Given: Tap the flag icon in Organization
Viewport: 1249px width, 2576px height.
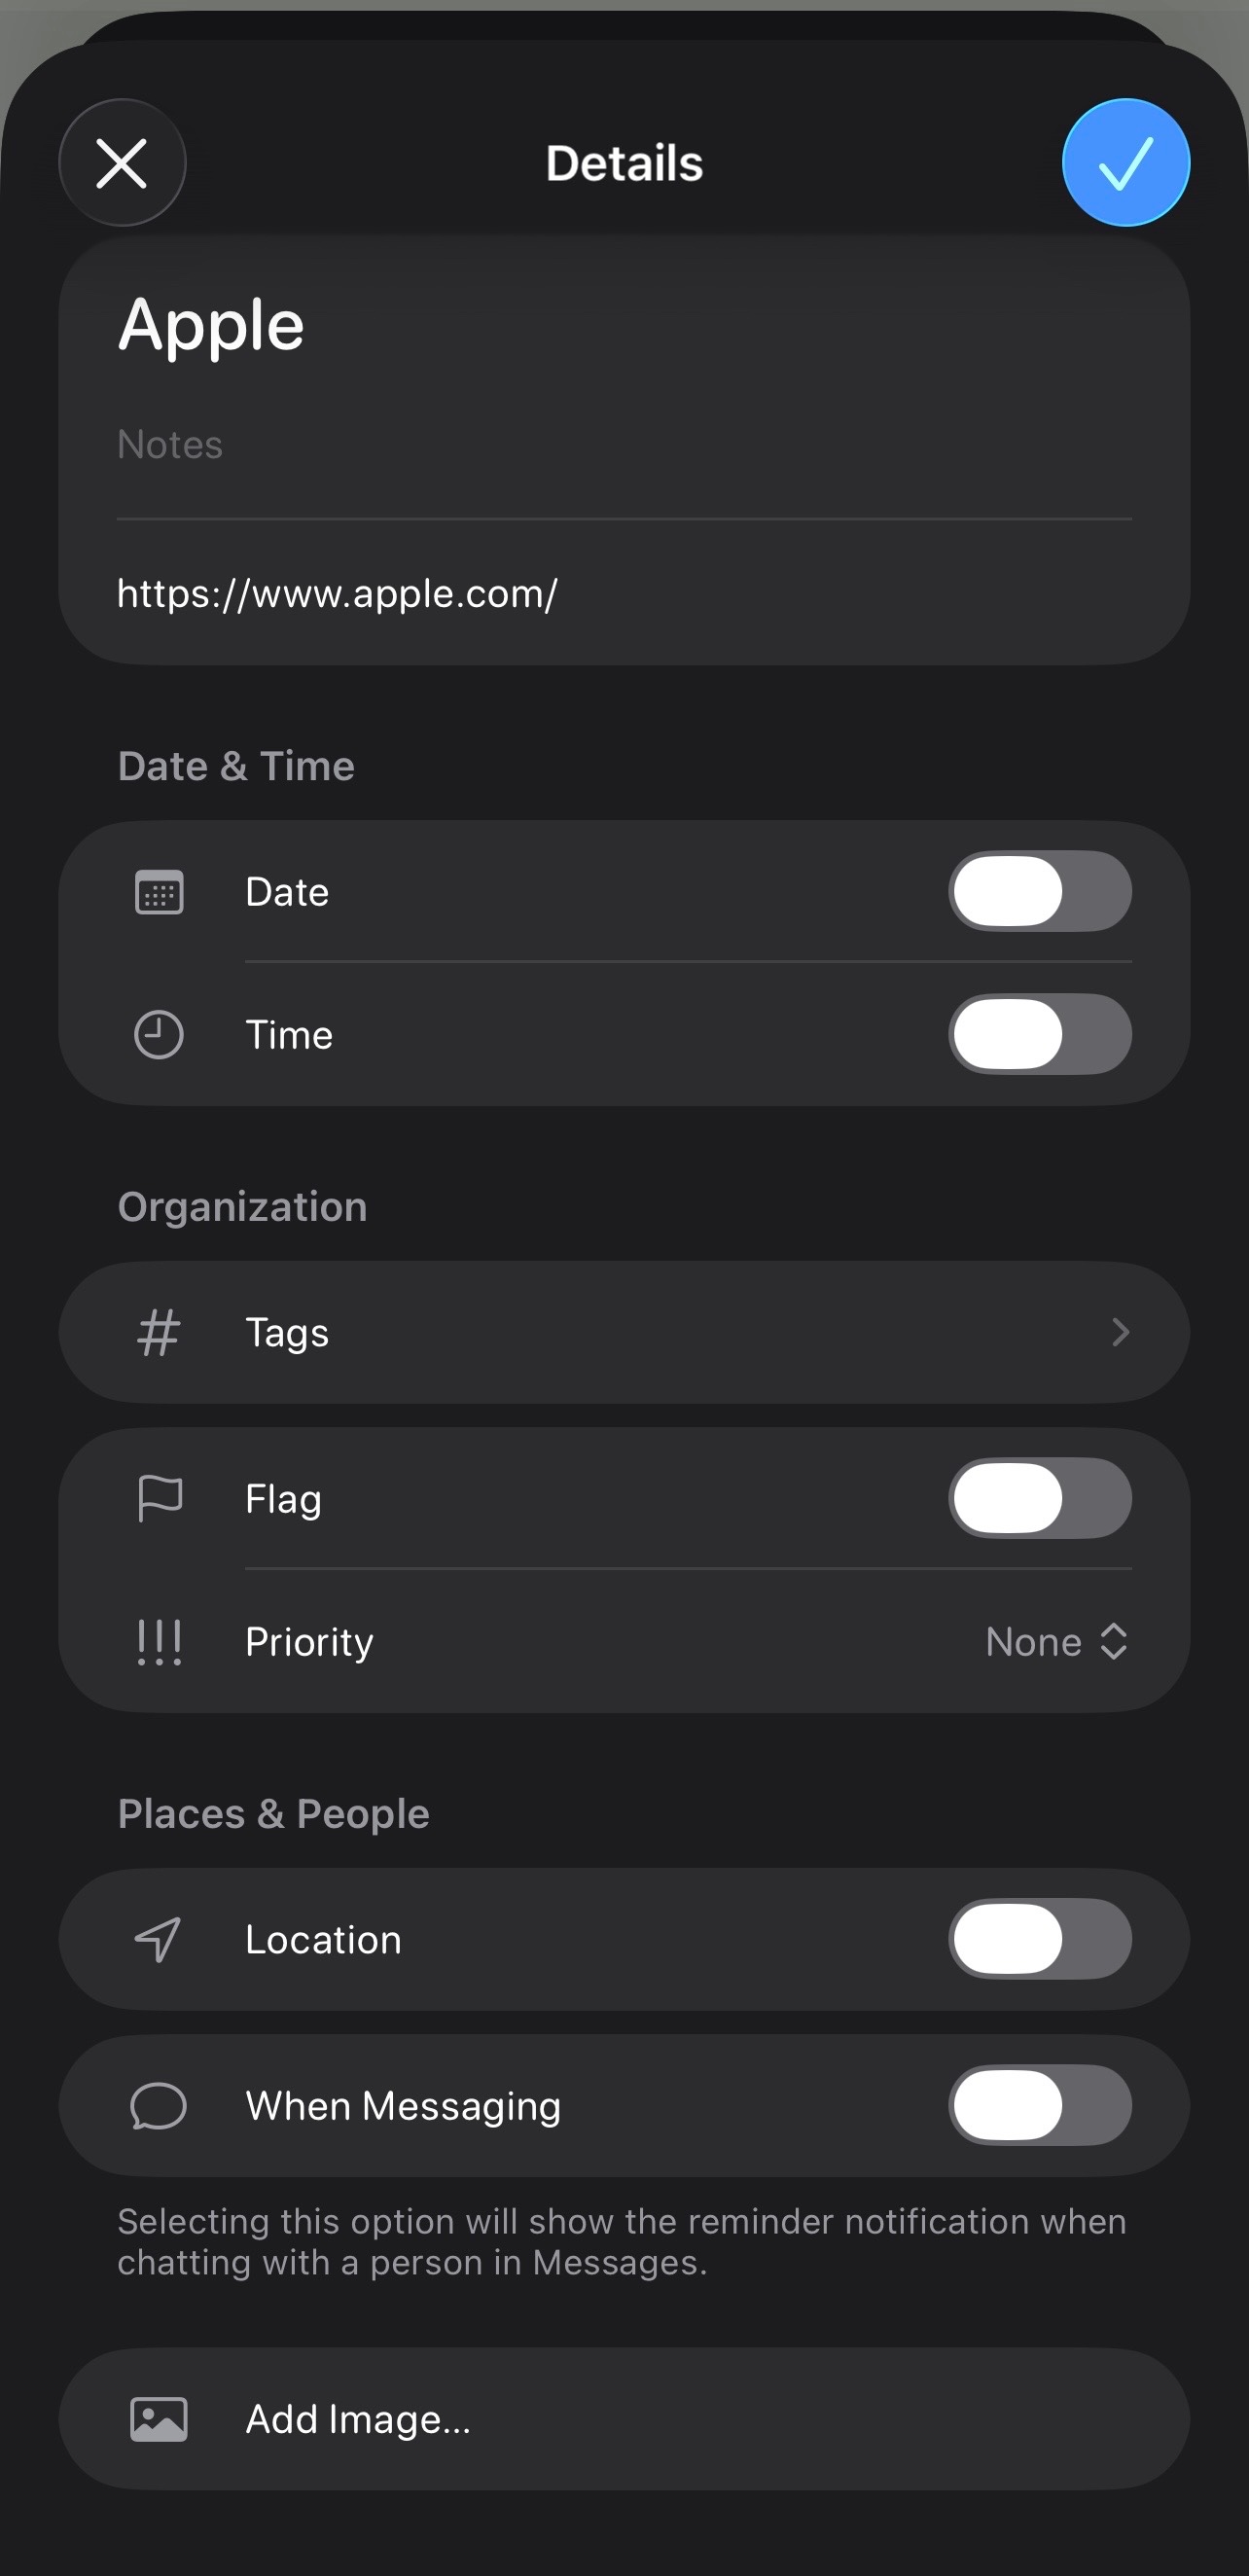Looking at the screenshot, I should [x=159, y=1498].
